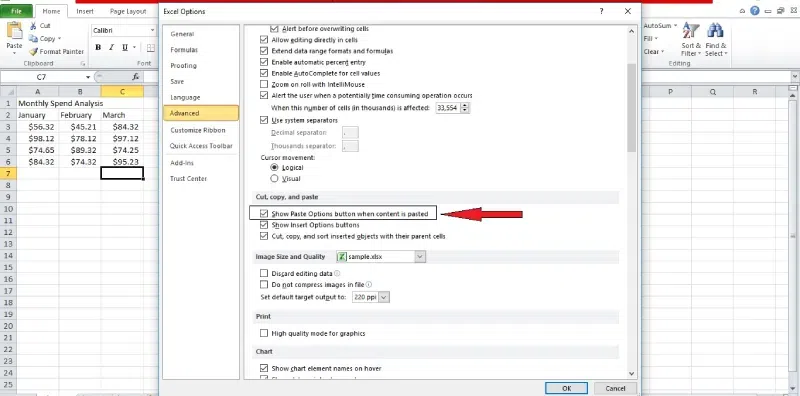Switch to the Insert ribbon tab
Screen dimensions: 800x396
(x=85, y=11)
